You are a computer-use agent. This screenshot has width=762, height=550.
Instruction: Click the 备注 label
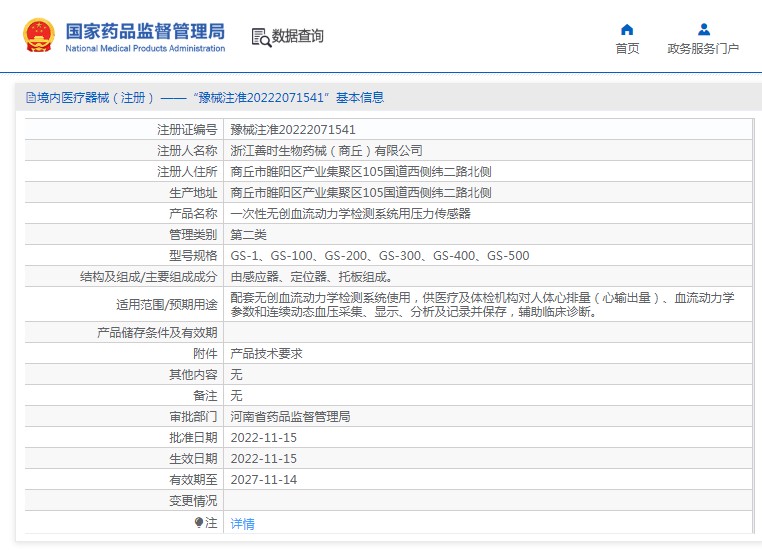tap(205, 395)
